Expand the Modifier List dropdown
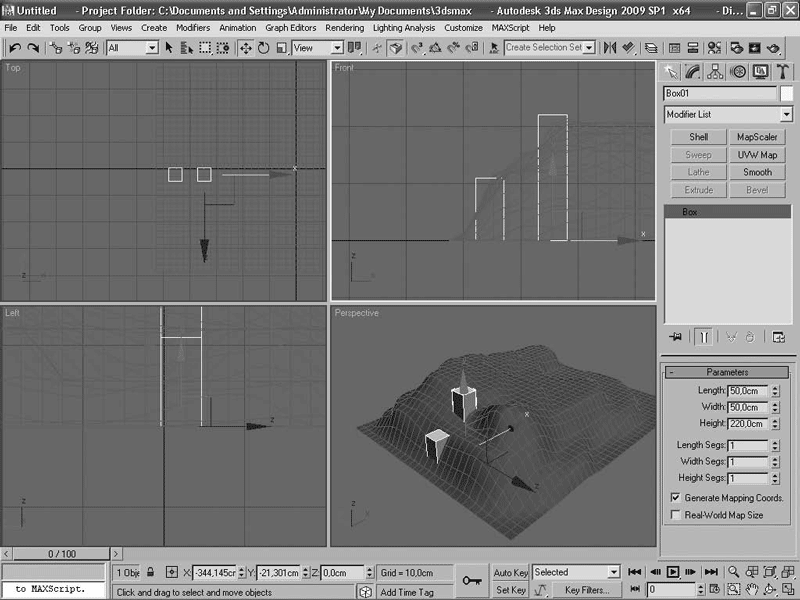This screenshot has width=800, height=600. [x=786, y=115]
